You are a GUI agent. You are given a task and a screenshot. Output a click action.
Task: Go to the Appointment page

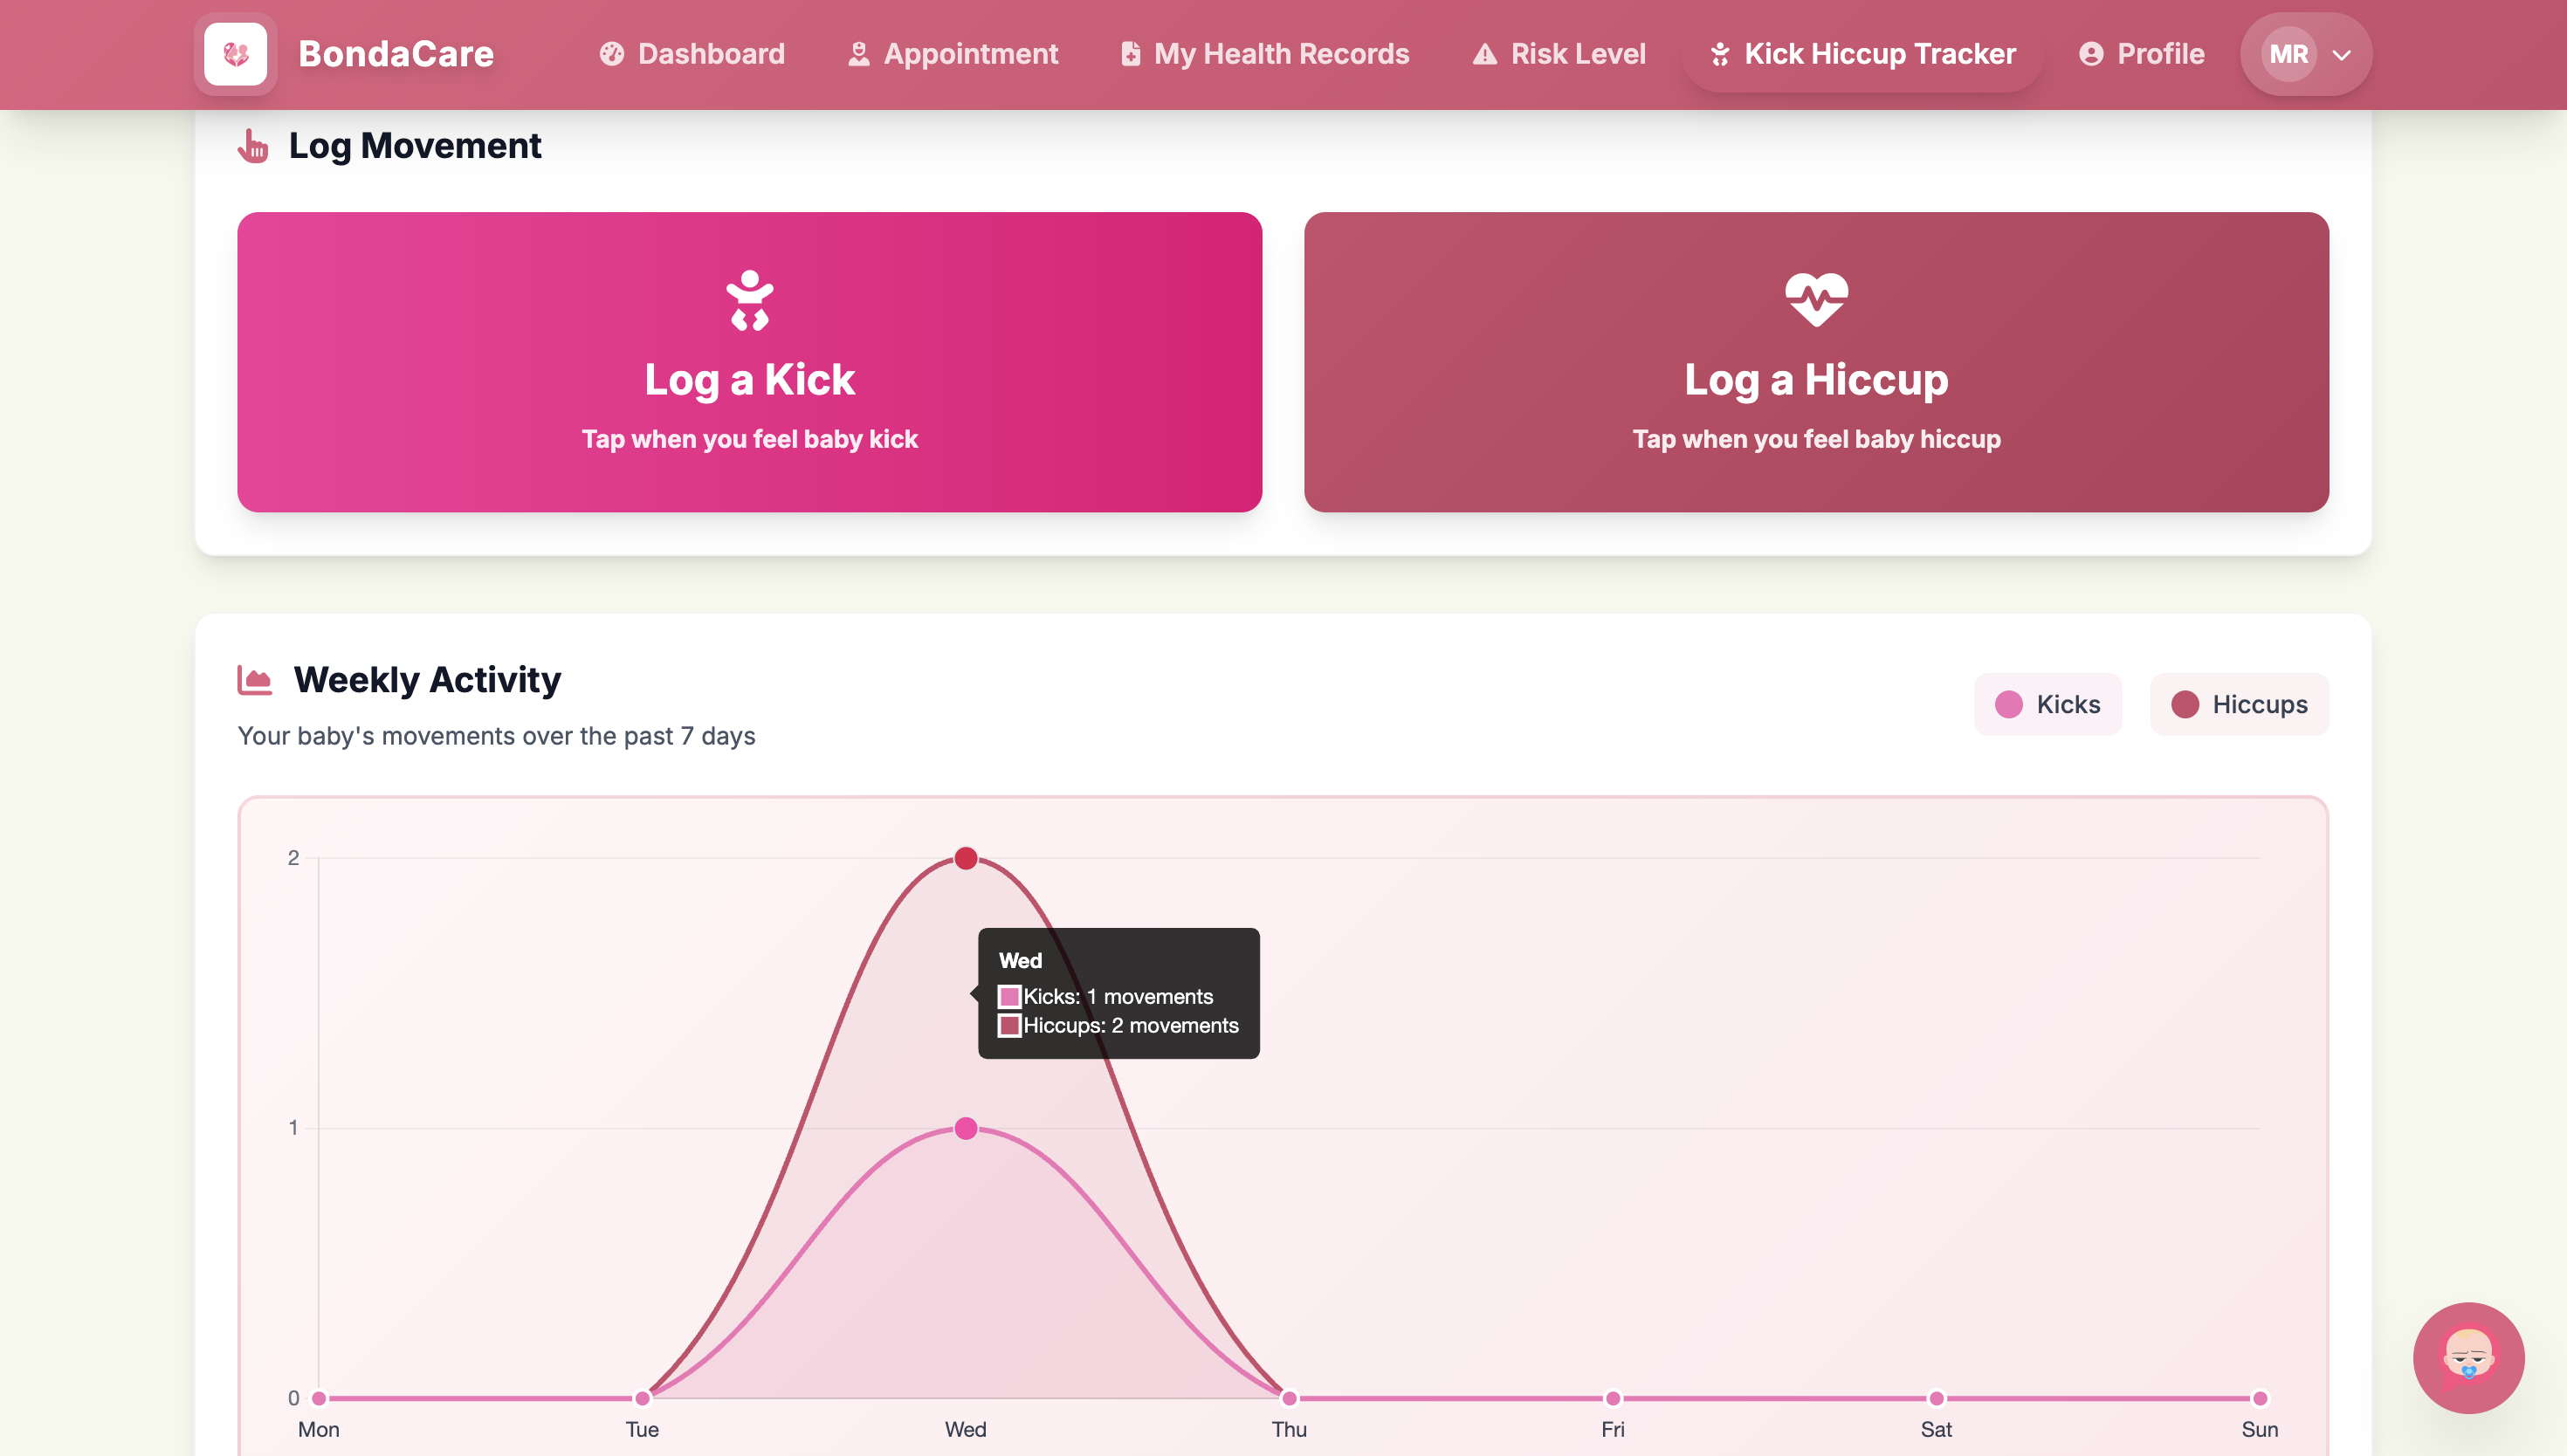coord(952,54)
